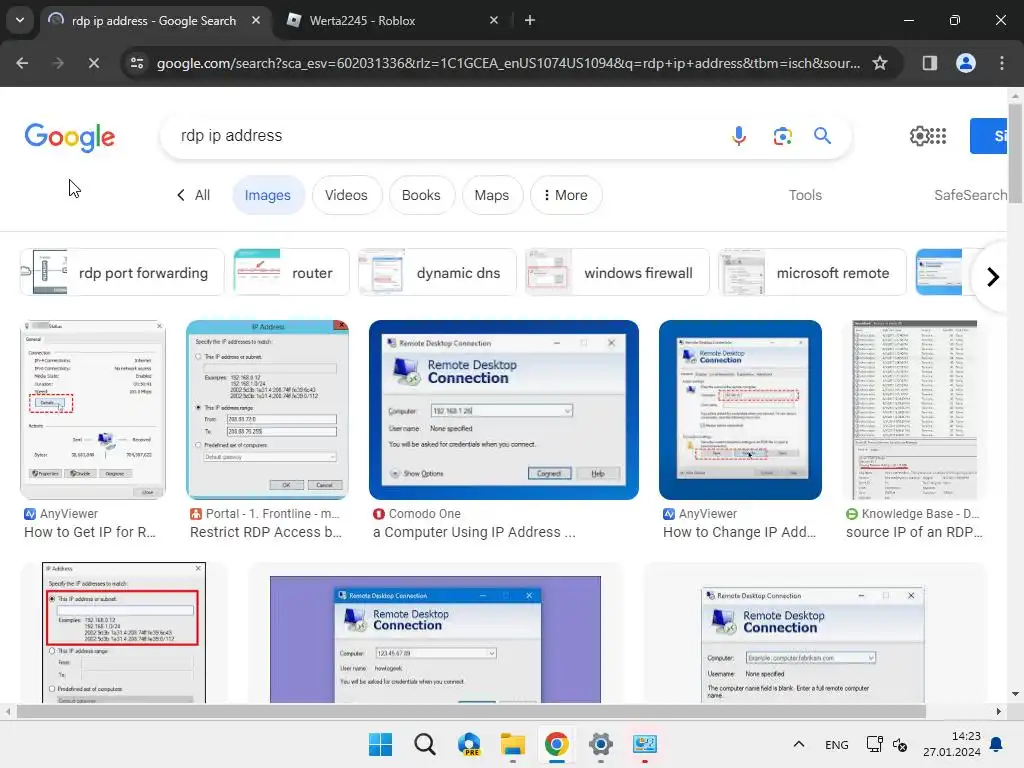
Task: Open the Google apps grid icon
Action: tap(938, 136)
